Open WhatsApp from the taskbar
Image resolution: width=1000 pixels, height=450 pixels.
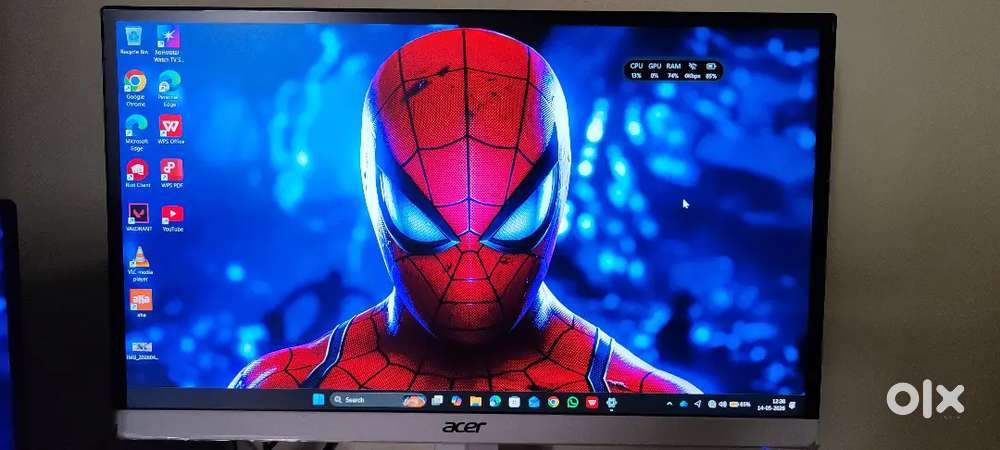573,402
